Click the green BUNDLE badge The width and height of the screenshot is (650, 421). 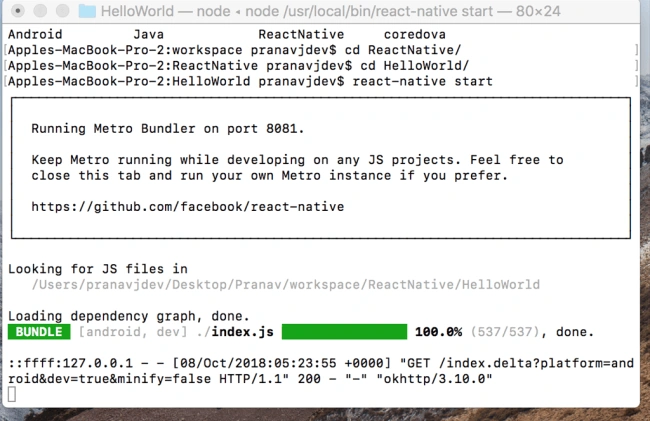click(39, 332)
